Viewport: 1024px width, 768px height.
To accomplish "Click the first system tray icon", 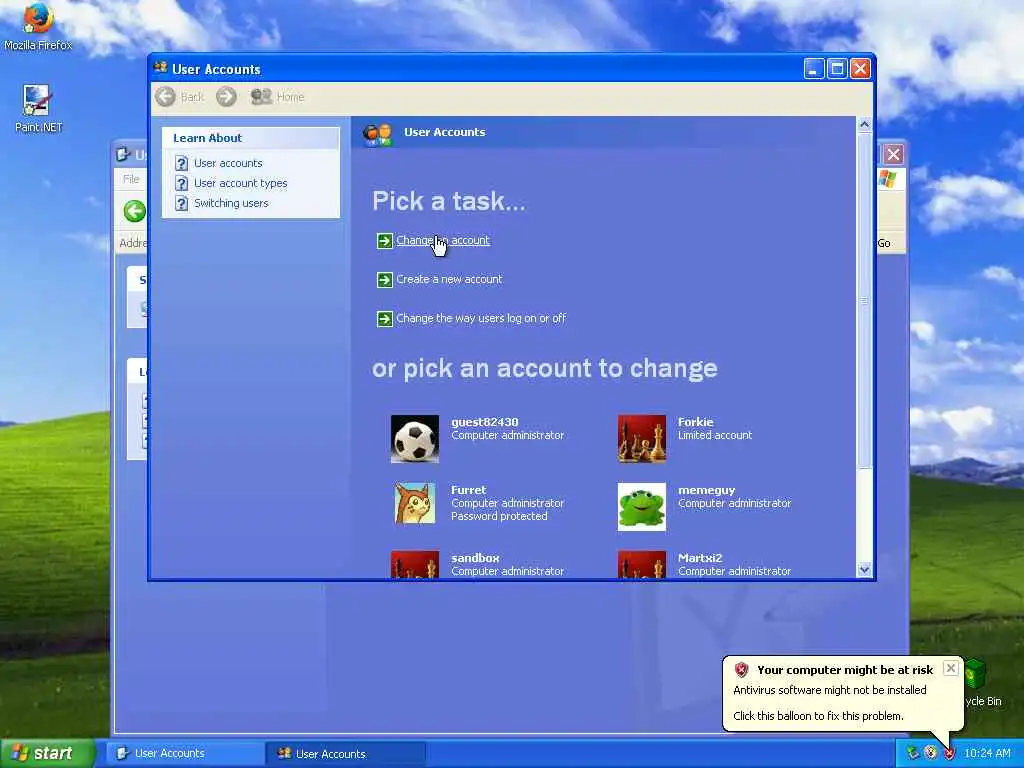I will 912,754.
